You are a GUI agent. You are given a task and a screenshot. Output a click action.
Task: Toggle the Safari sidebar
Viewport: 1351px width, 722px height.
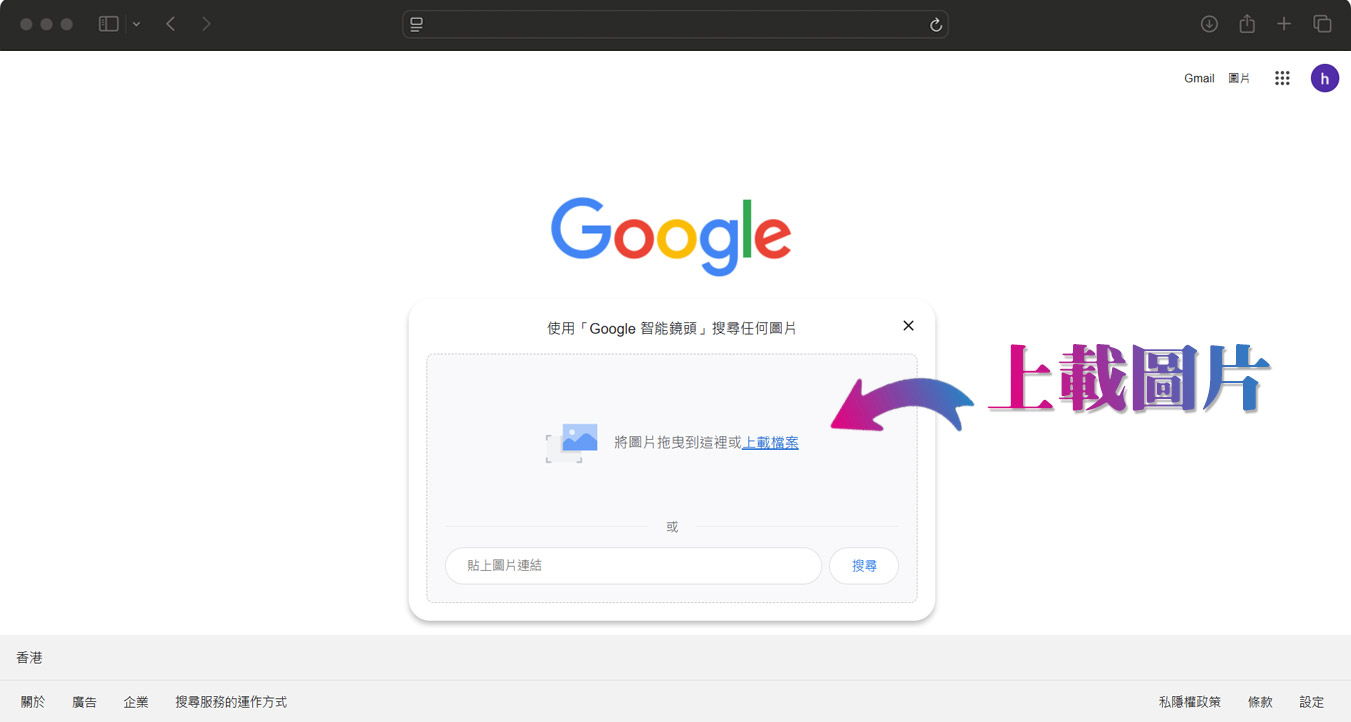pyautogui.click(x=109, y=24)
